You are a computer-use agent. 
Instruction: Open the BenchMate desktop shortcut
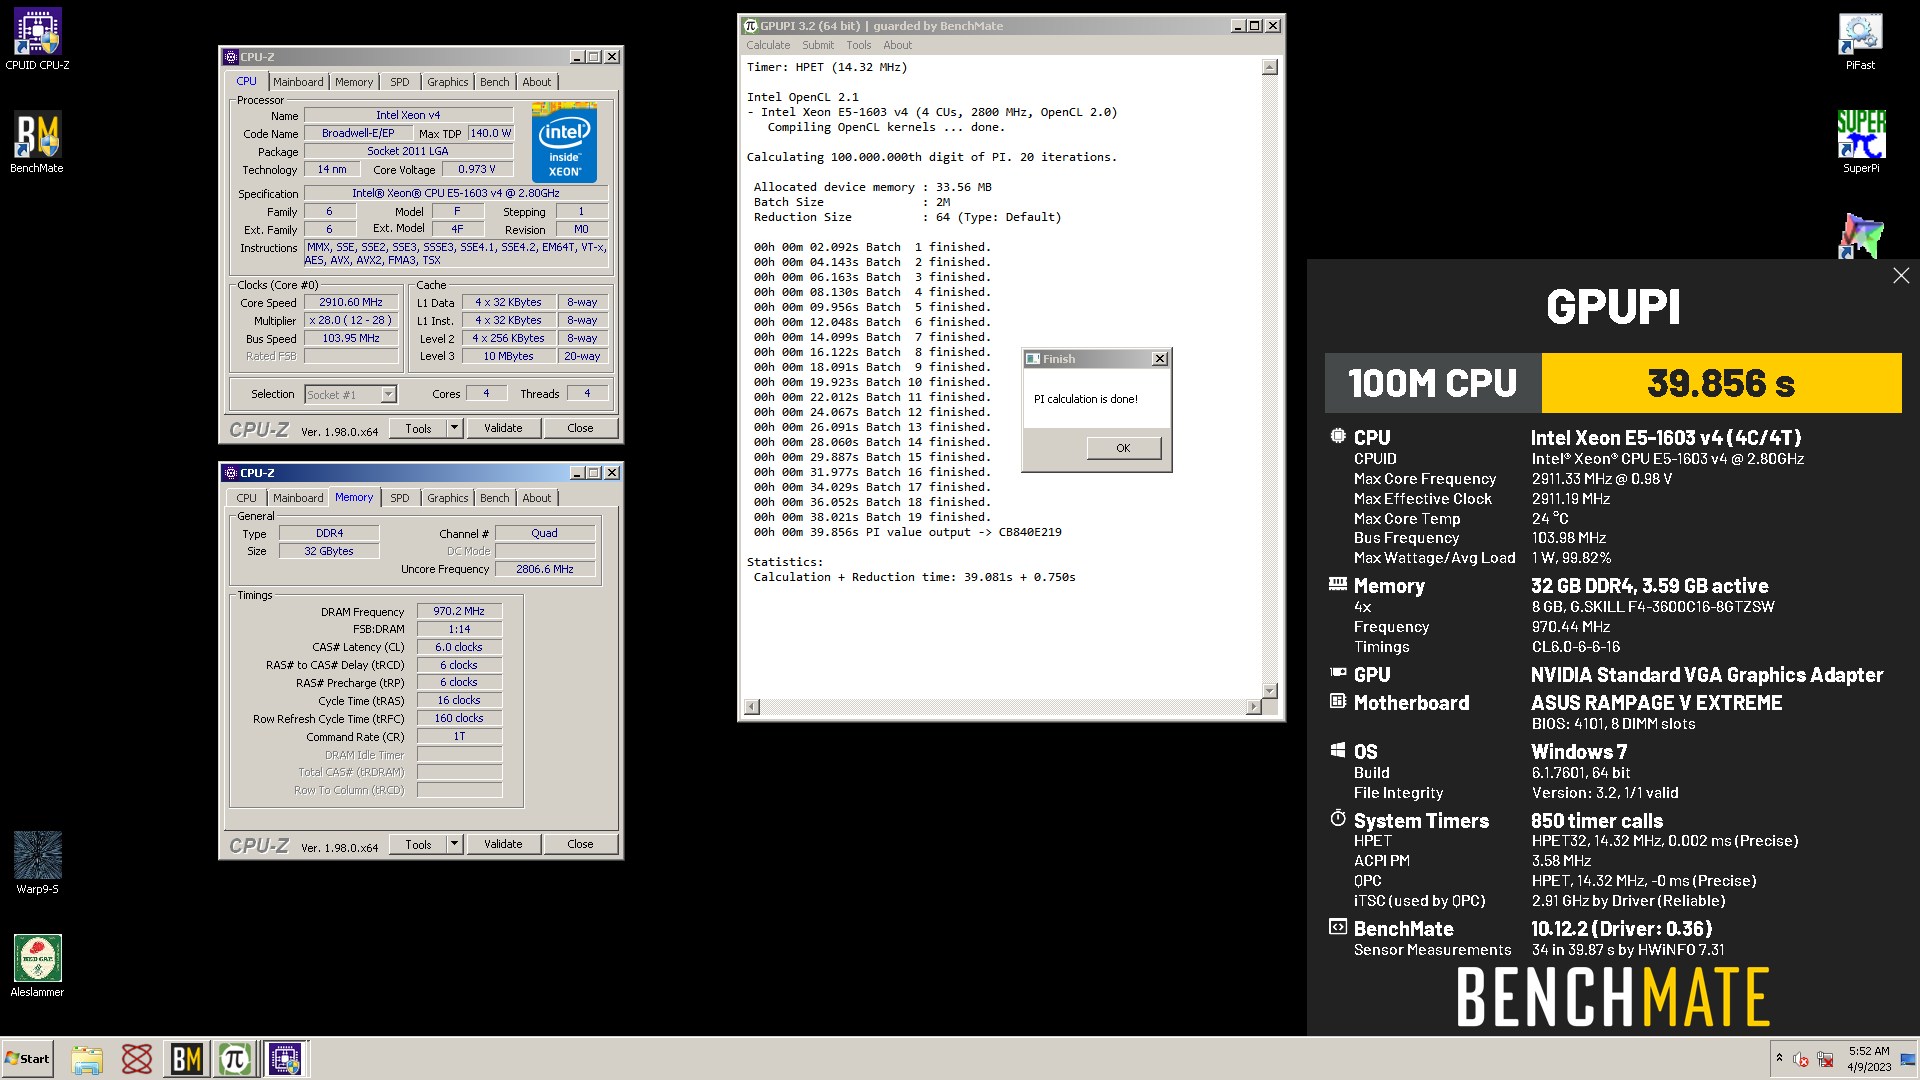[37, 142]
